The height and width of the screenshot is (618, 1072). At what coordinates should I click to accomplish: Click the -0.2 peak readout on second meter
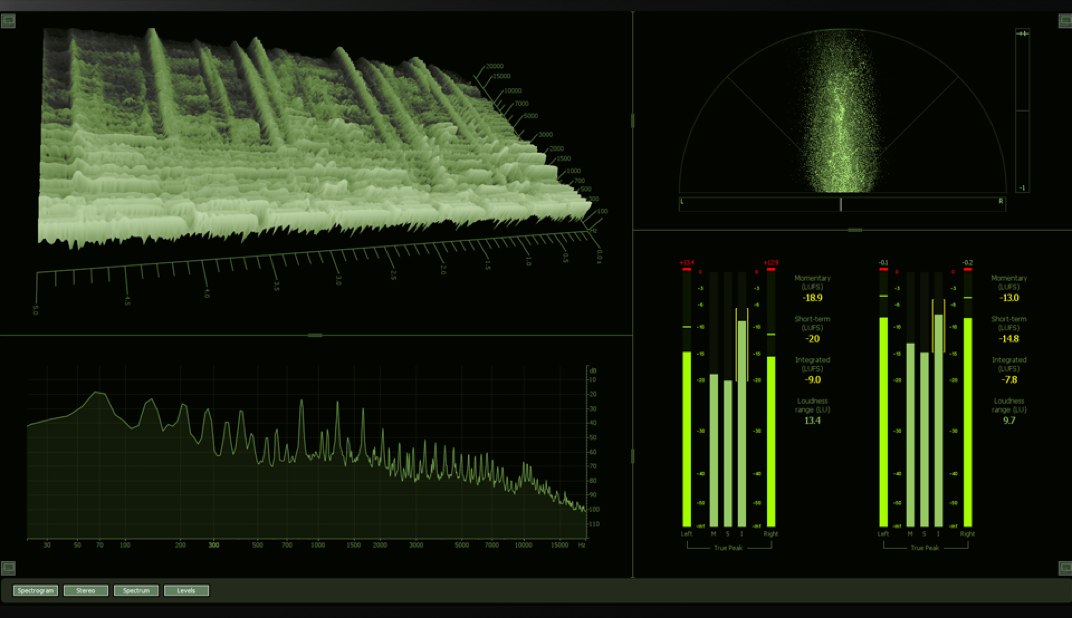967,263
